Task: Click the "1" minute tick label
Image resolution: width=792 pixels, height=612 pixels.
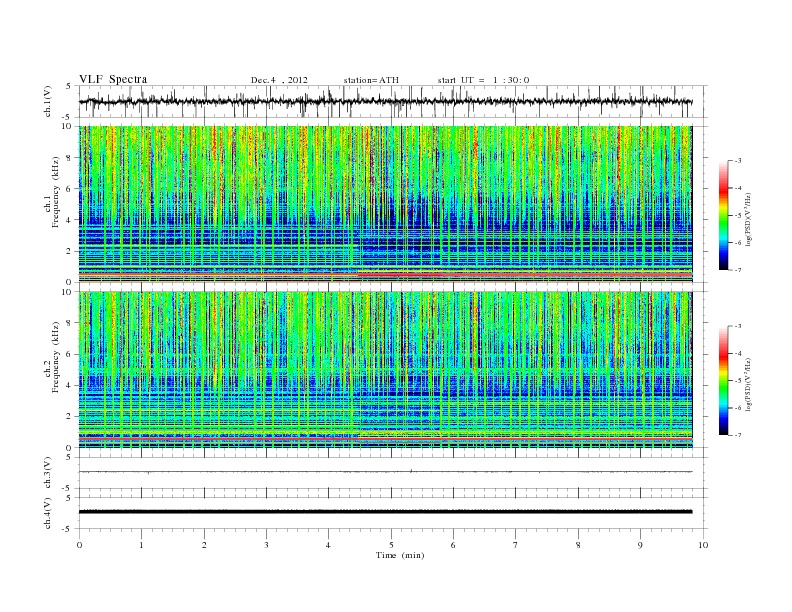Action: (x=141, y=545)
